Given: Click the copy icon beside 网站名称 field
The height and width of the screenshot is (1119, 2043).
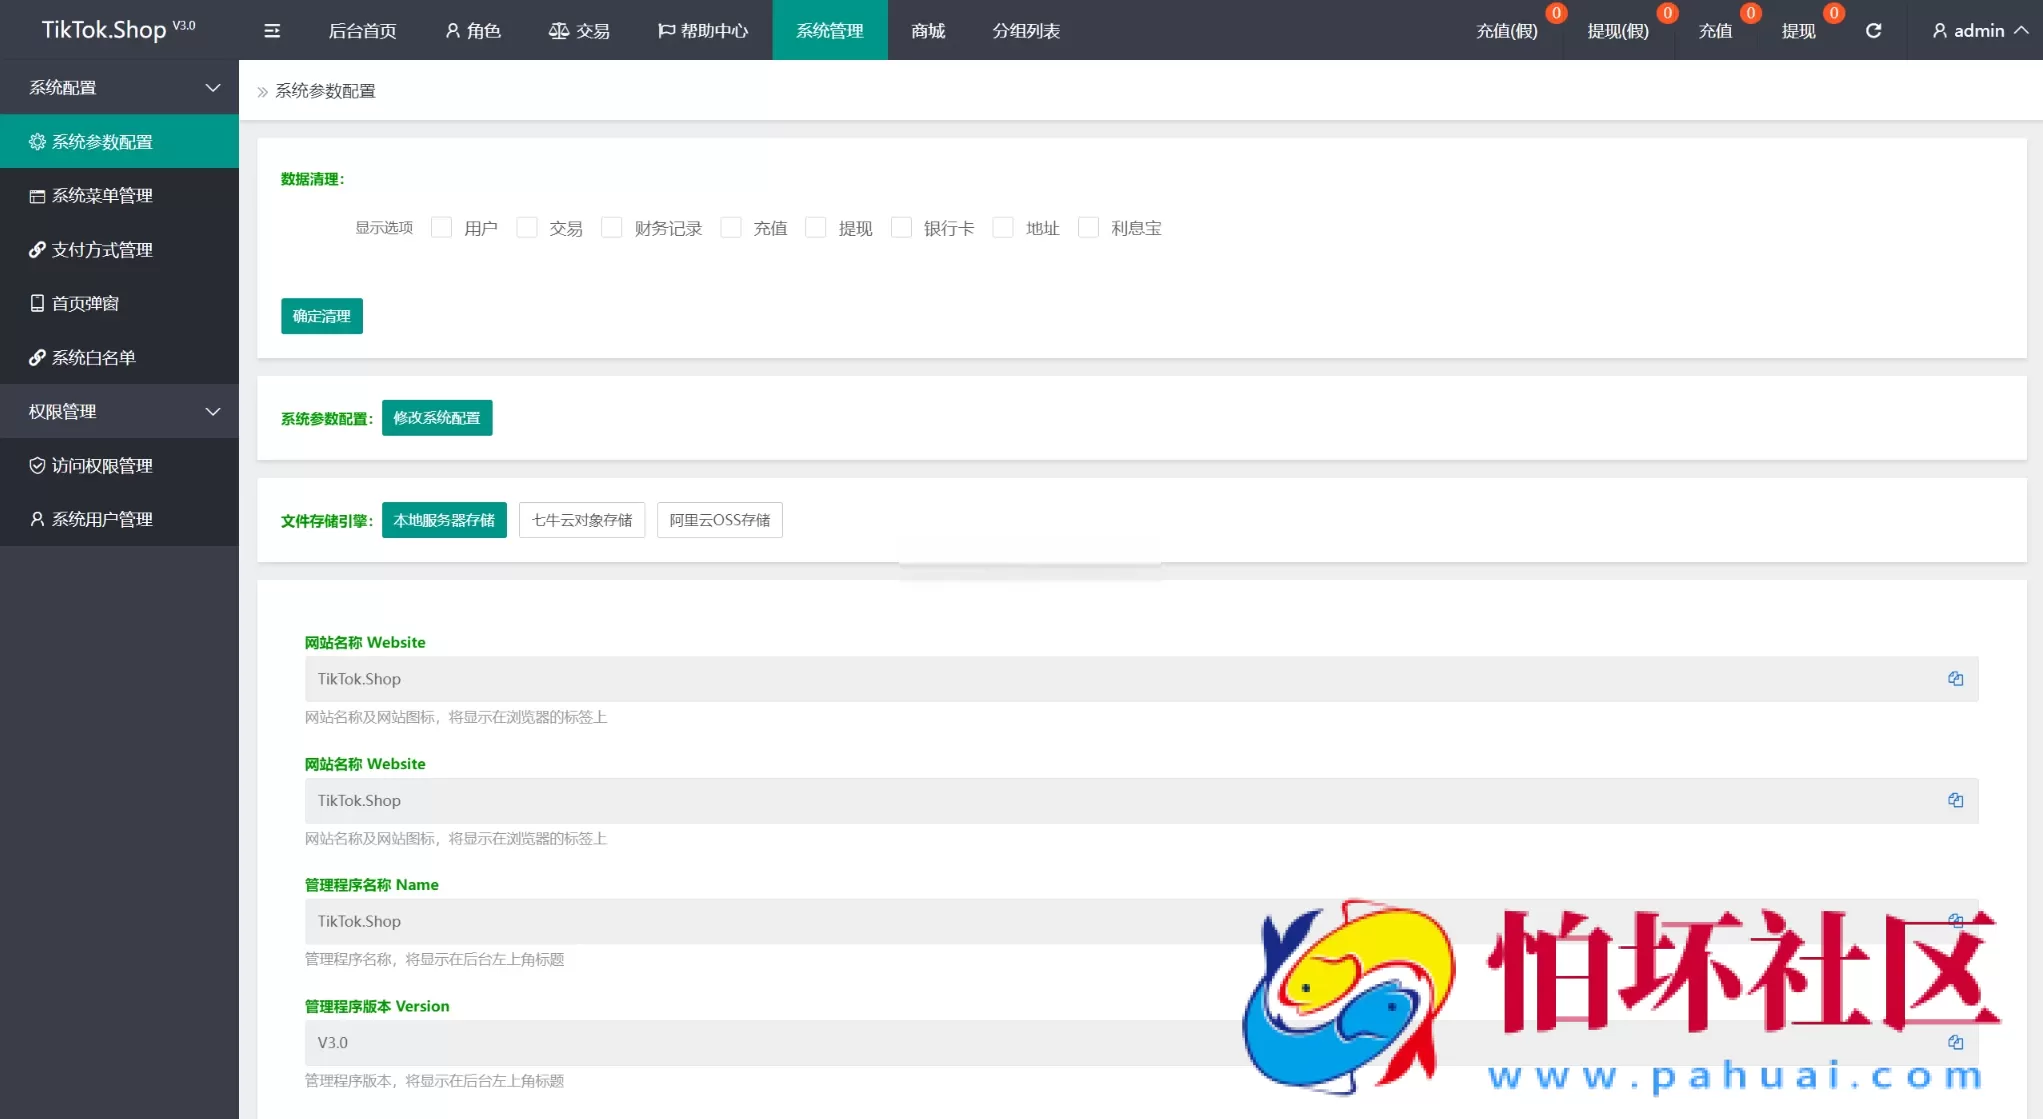Looking at the screenshot, I should 1956,678.
